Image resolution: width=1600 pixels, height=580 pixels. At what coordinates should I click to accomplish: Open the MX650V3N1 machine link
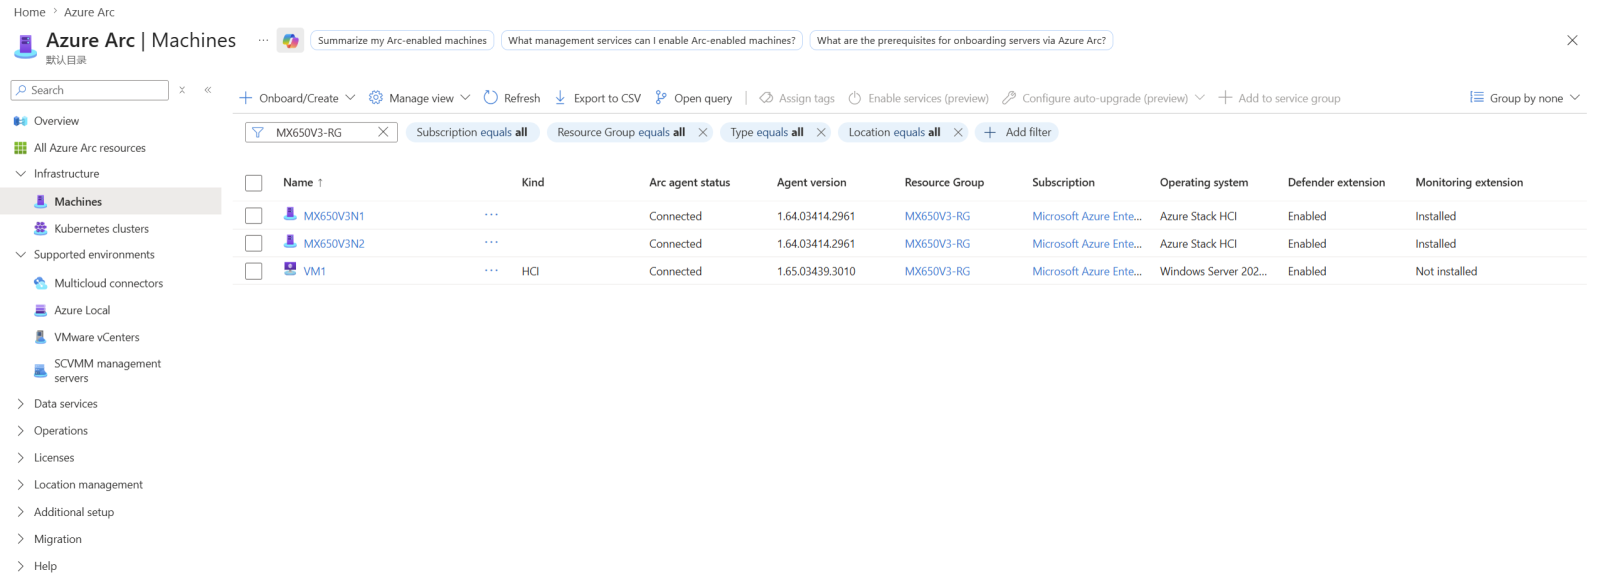(334, 216)
